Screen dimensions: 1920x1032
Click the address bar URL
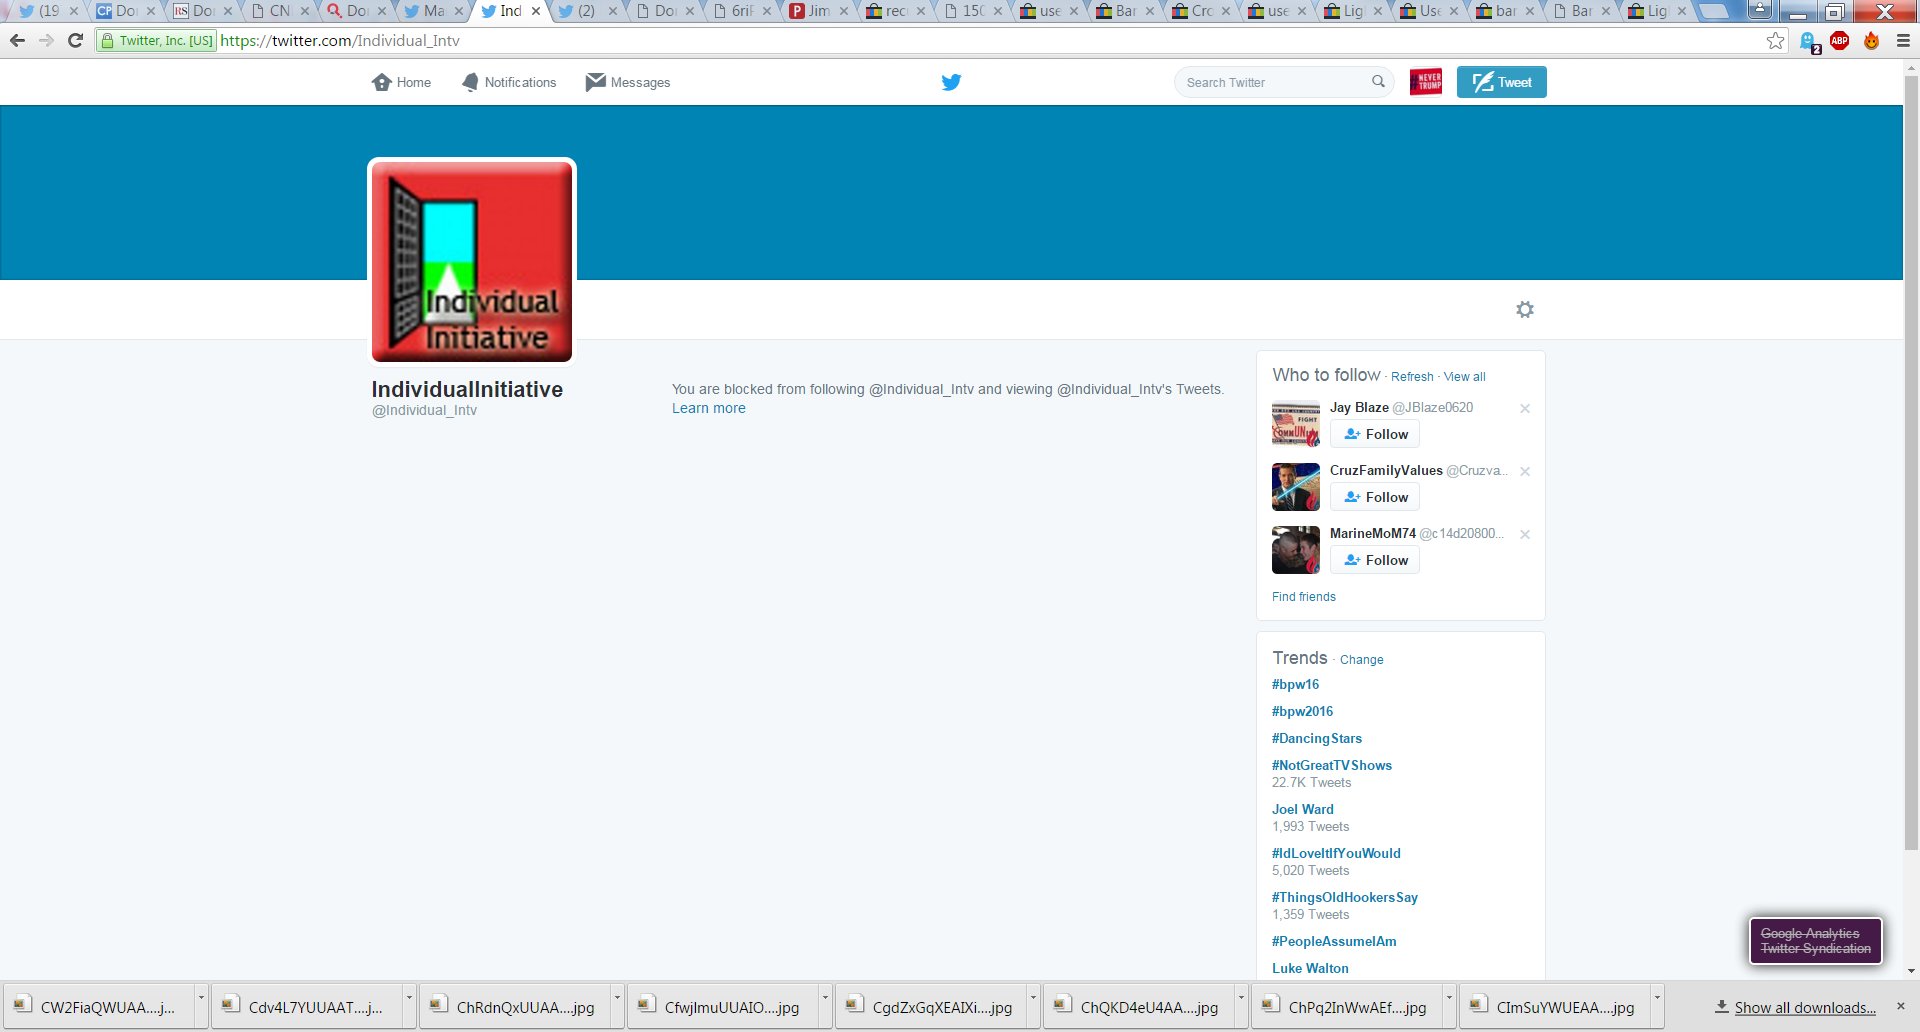pos(340,41)
